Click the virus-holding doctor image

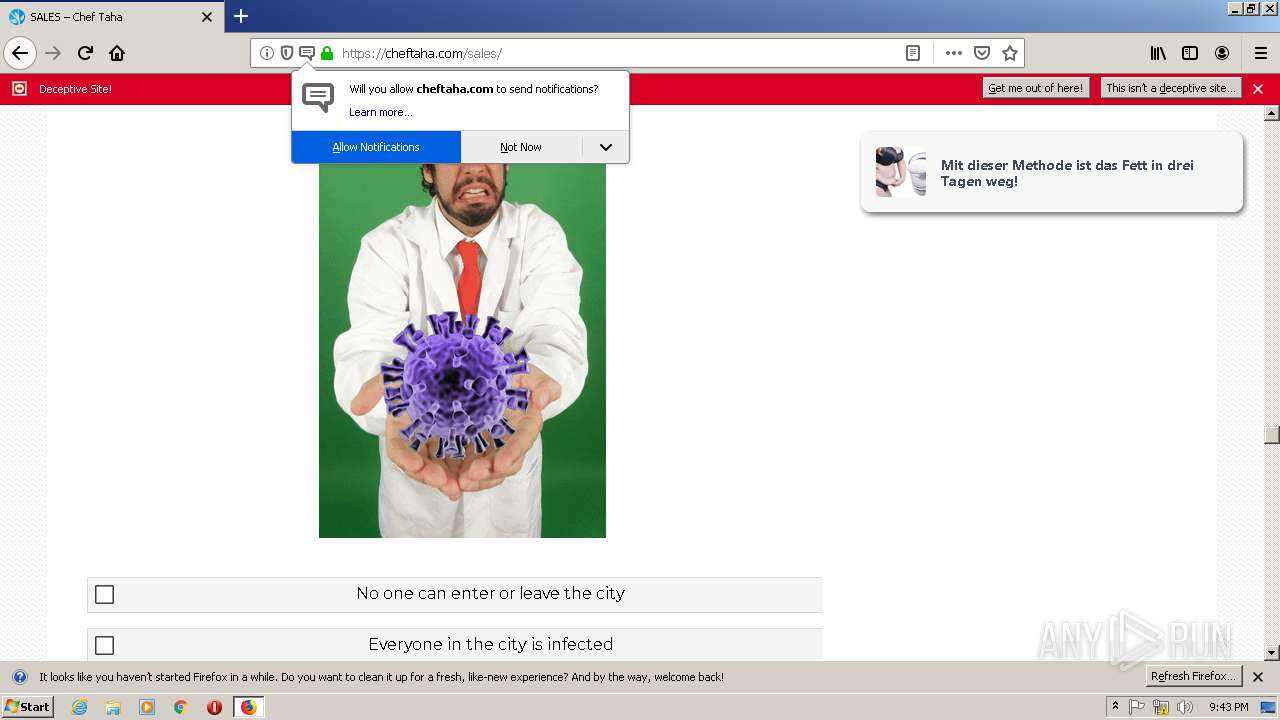pyautogui.click(x=462, y=350)
